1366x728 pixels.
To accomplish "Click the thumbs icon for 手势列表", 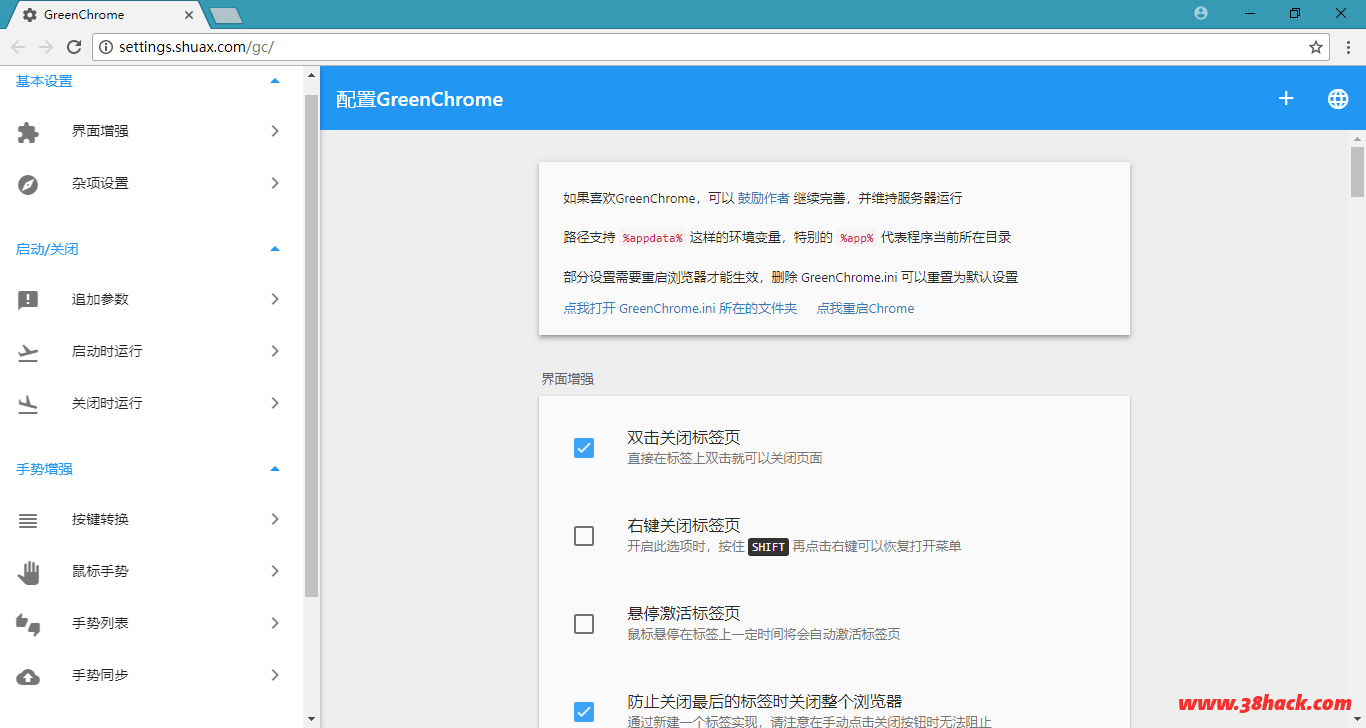I will [28, 625].
